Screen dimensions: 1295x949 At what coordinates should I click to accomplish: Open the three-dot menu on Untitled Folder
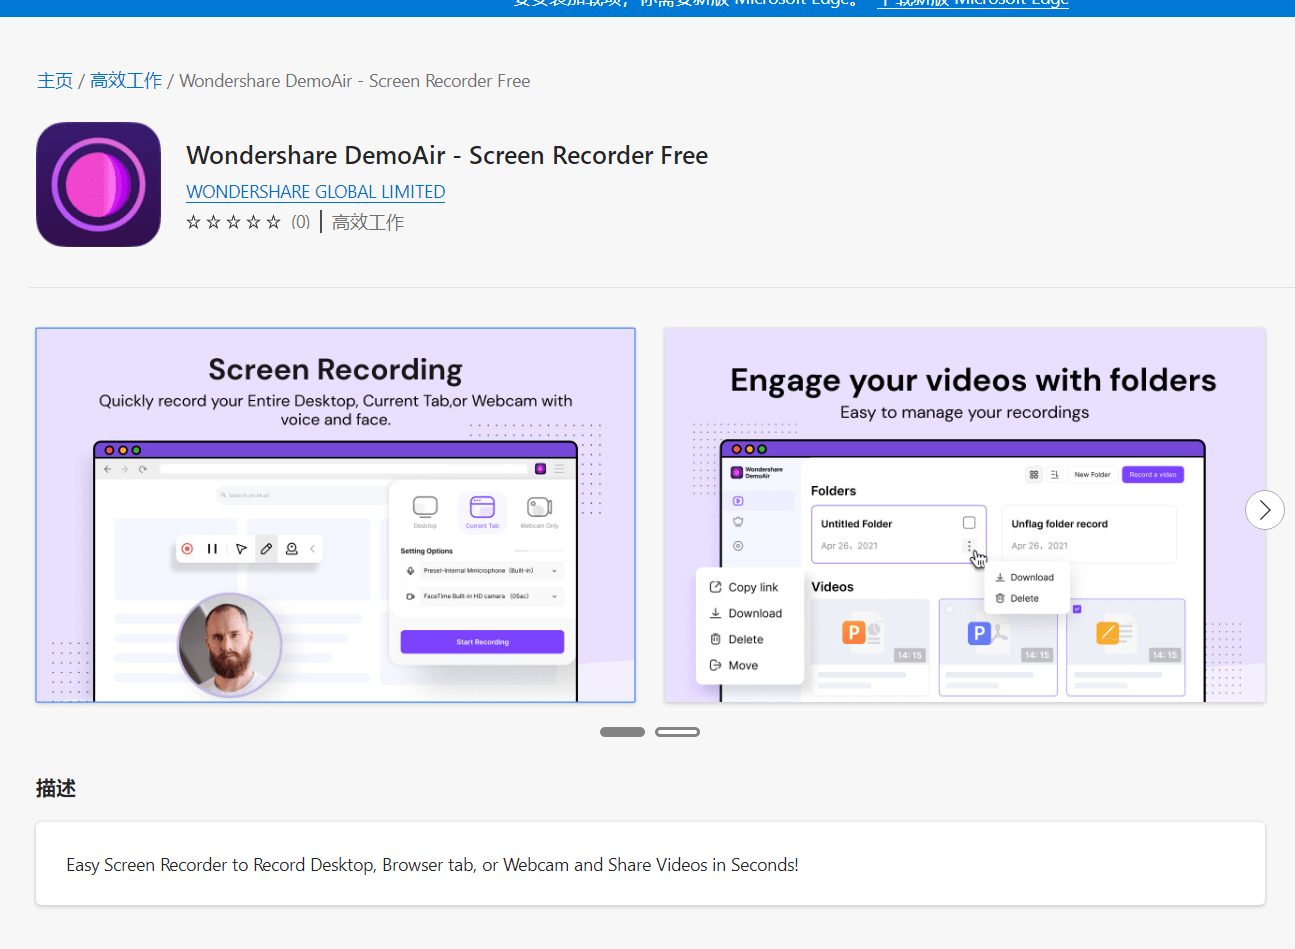[968, 546]
